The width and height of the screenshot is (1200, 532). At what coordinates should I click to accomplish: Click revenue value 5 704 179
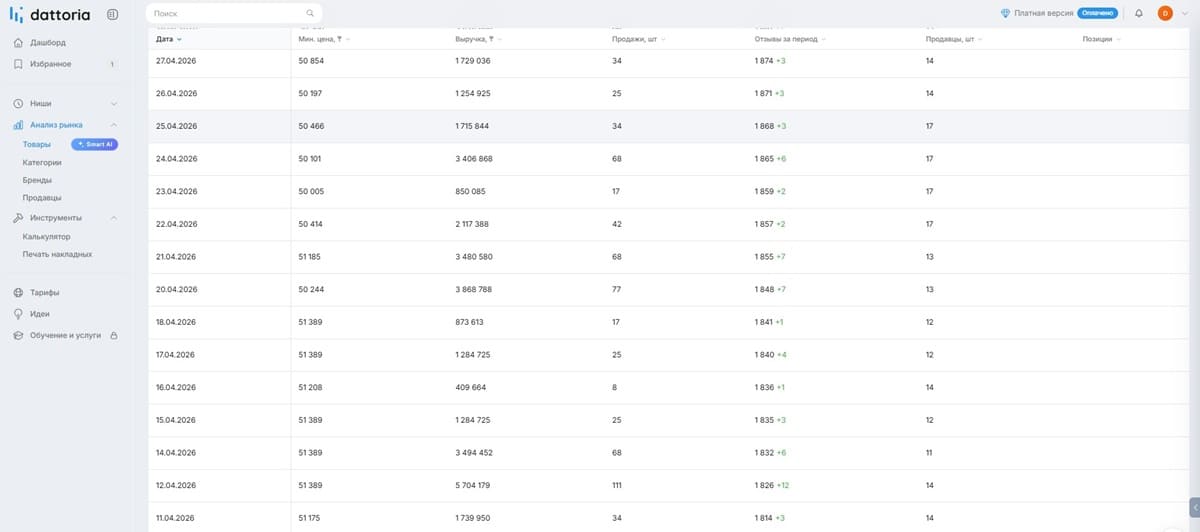473,485
